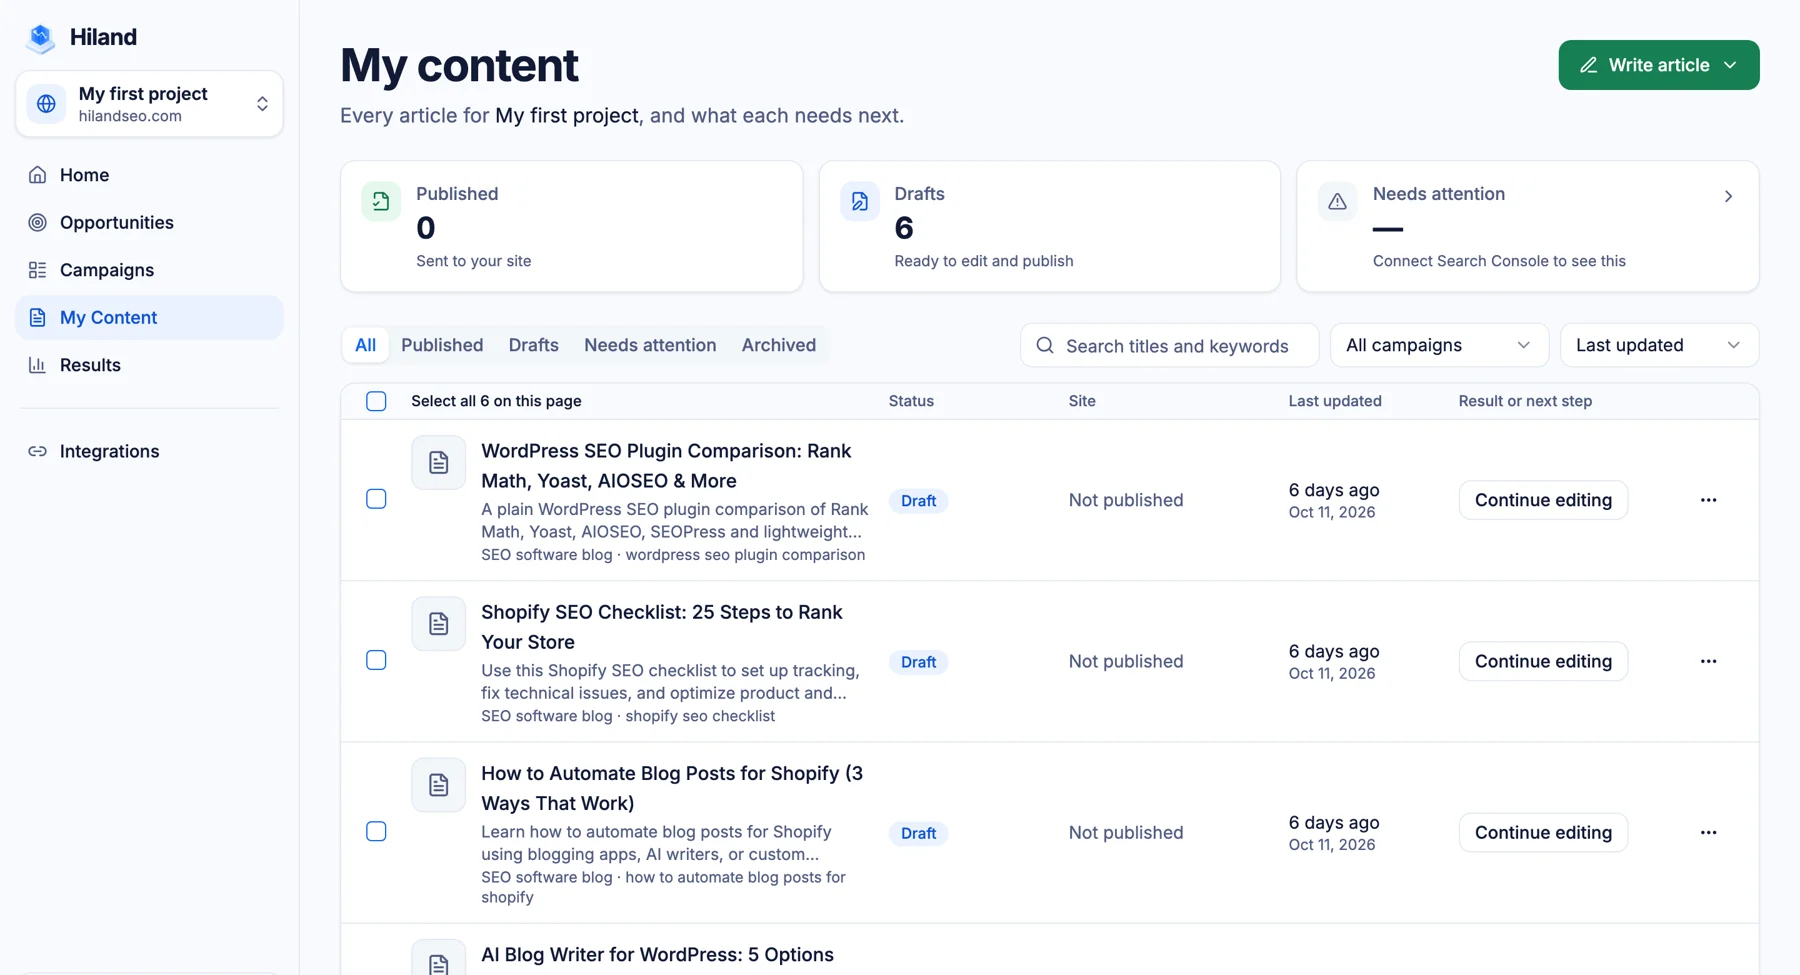
Task: Open more options for Shopify SEO Checklist row
Action: click(1708, 661)
